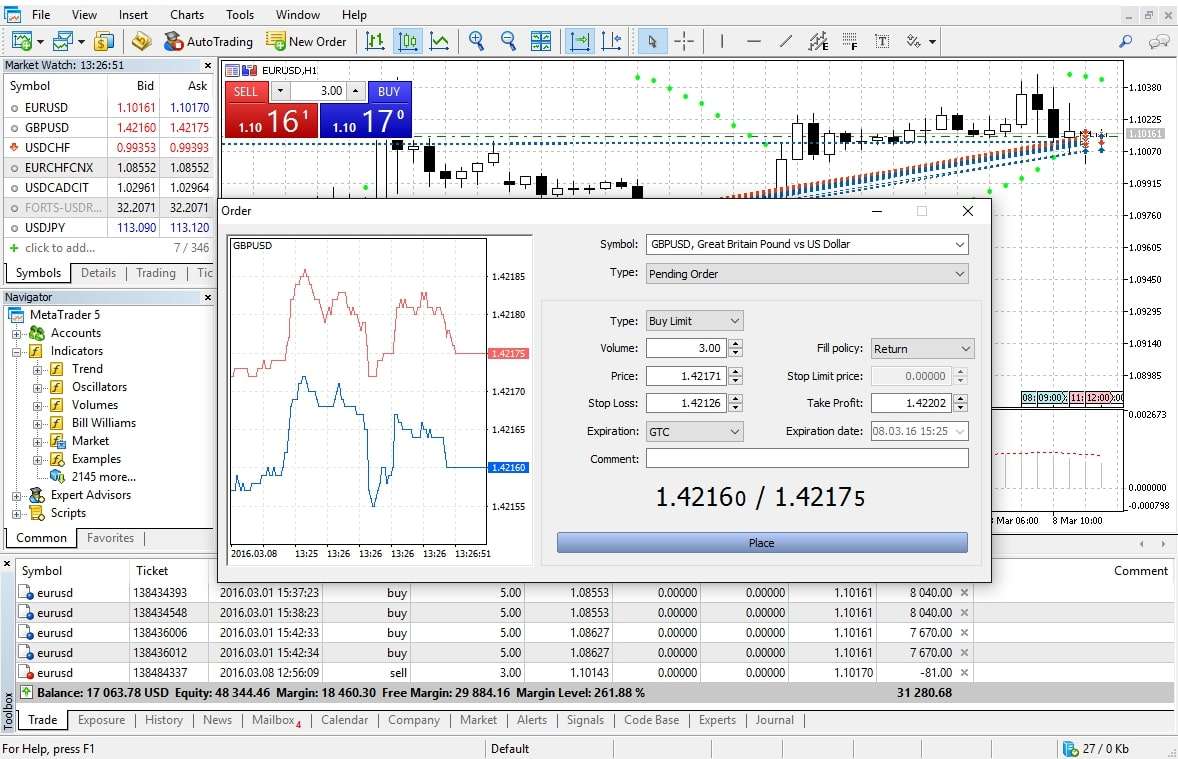Toggle AutoTrading in the toolbar

pos(208,41)
